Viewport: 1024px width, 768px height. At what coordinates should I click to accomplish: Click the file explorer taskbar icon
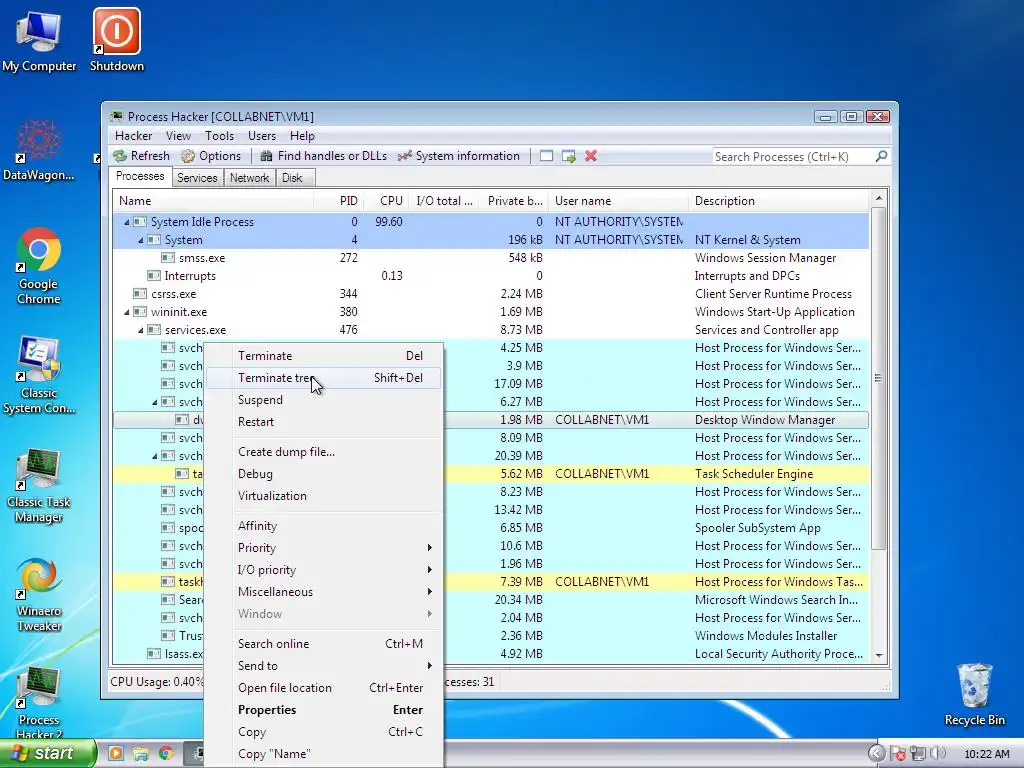point(140,754)
